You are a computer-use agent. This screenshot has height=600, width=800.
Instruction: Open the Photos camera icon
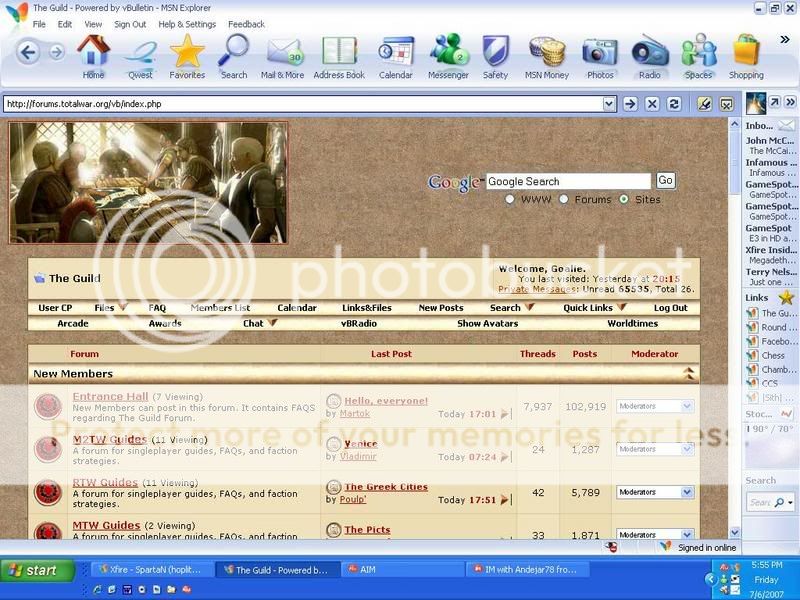click(x=600, y=58)
